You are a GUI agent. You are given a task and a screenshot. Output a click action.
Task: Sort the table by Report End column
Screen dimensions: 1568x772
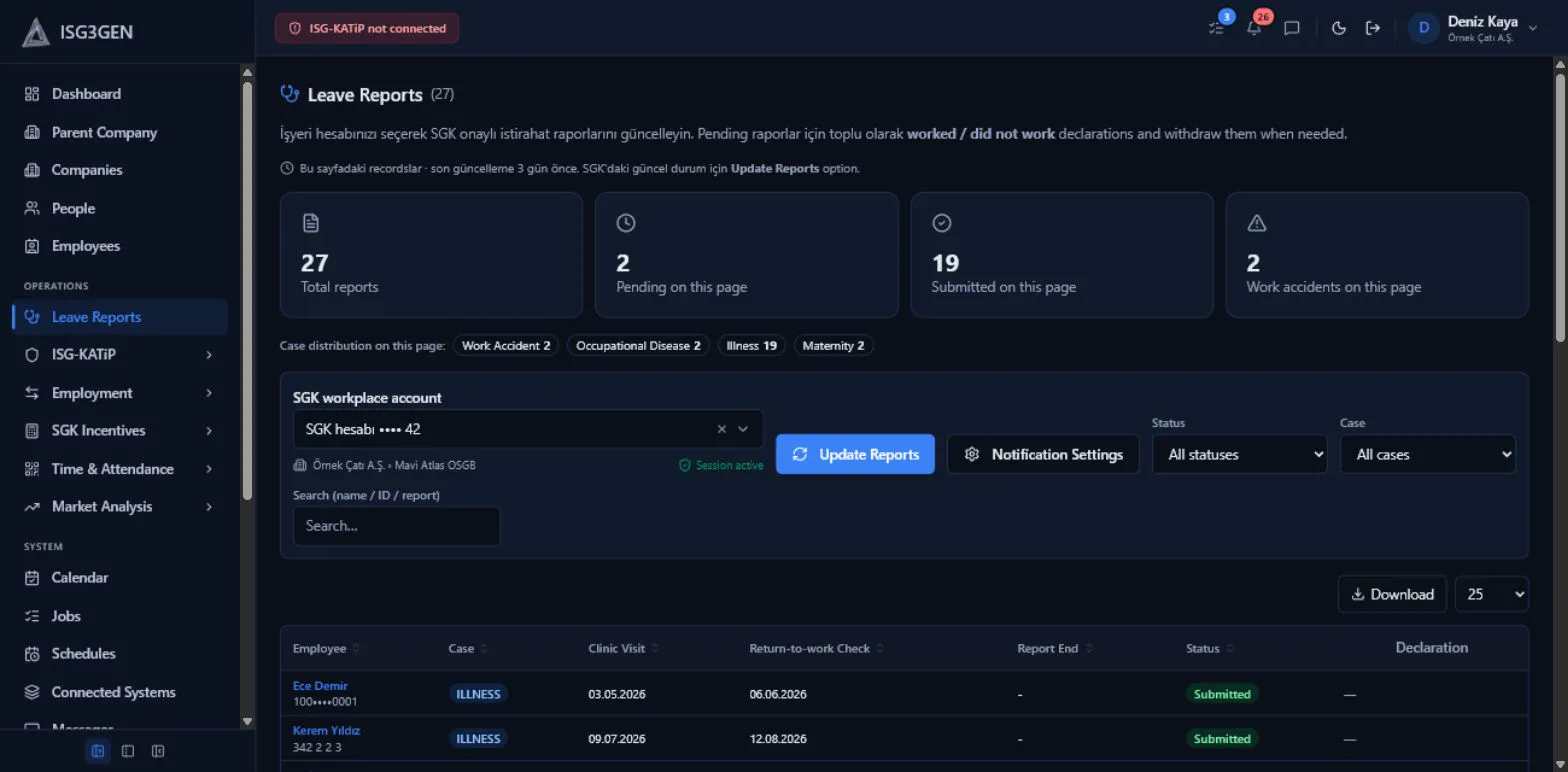point(1055,649)
